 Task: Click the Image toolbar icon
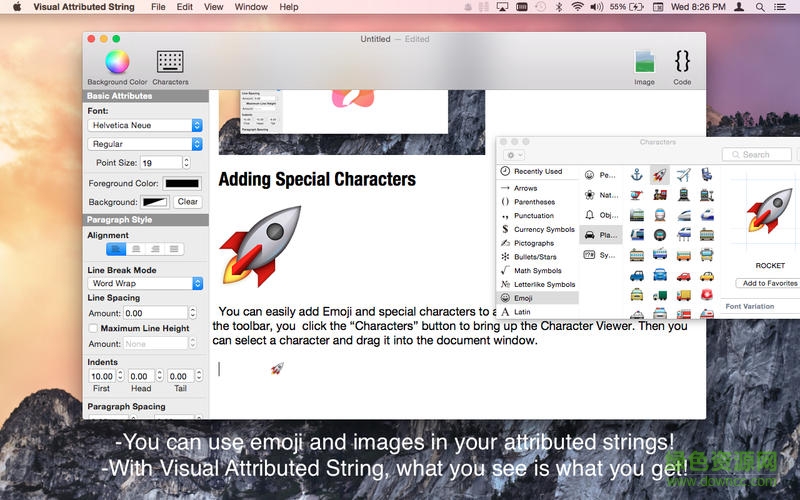coord(644,61)
